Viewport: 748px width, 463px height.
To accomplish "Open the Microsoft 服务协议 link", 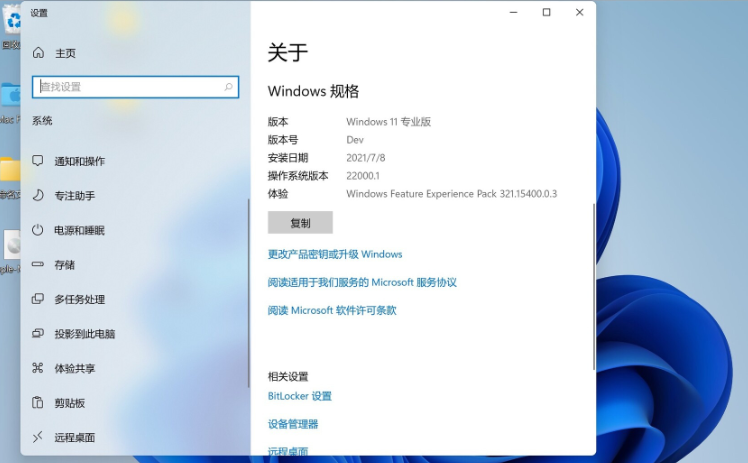I will pyautogui.click(x=362, y=282).
